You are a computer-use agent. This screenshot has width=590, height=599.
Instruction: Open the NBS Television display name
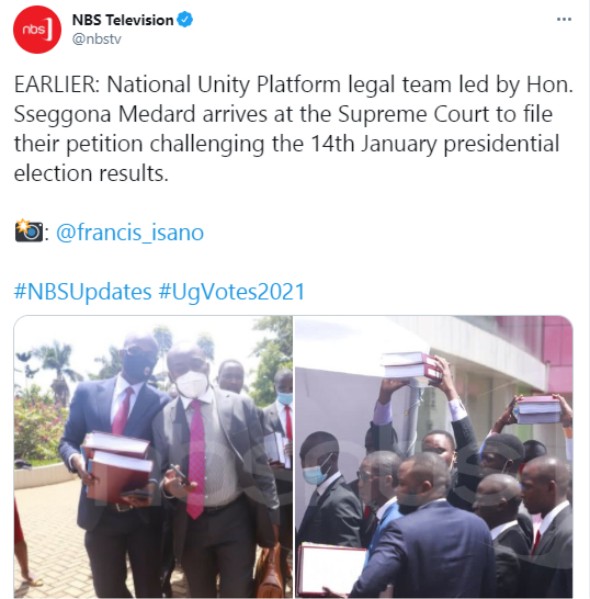[123, 20]
